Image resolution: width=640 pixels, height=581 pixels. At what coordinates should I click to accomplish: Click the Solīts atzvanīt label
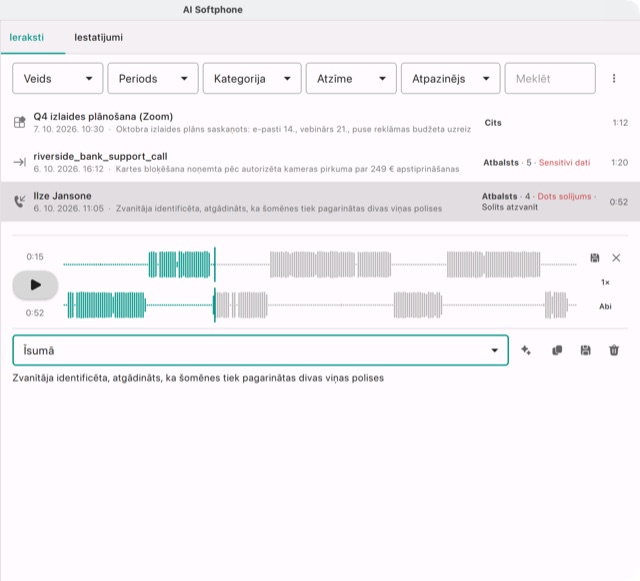click(510, 207)
